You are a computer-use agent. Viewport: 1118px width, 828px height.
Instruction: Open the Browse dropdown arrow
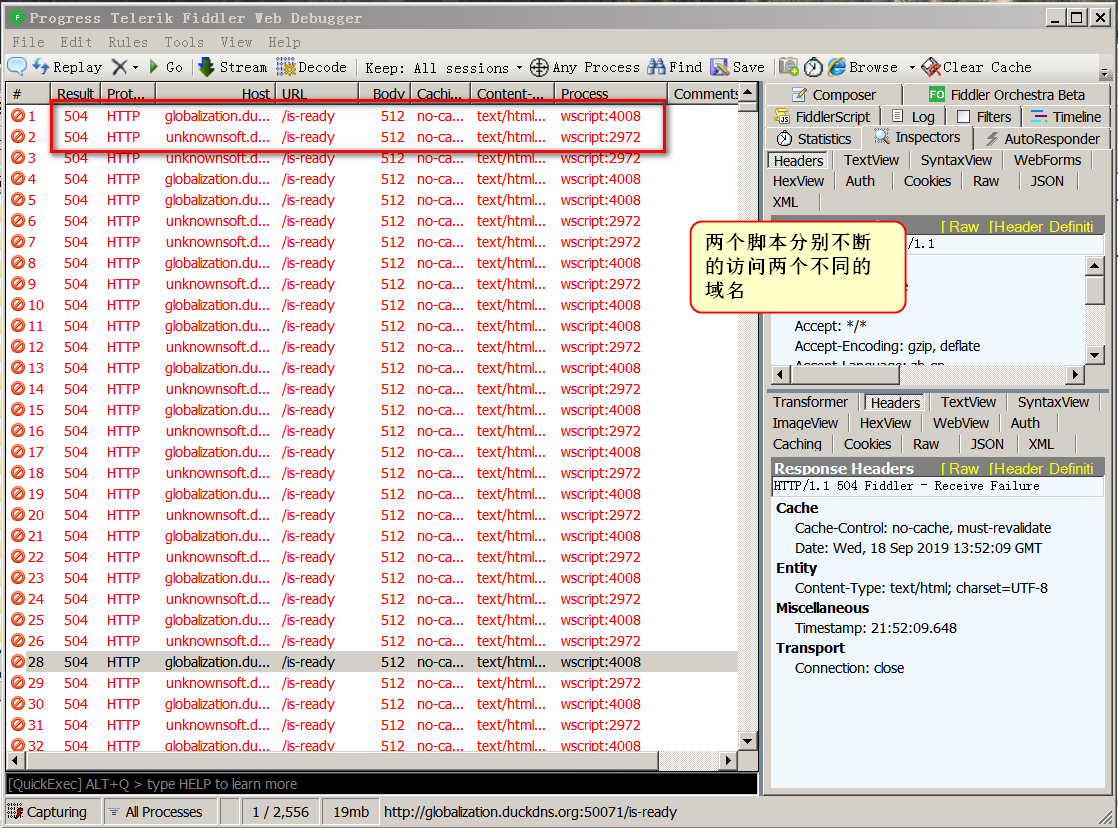click(912, 68)
